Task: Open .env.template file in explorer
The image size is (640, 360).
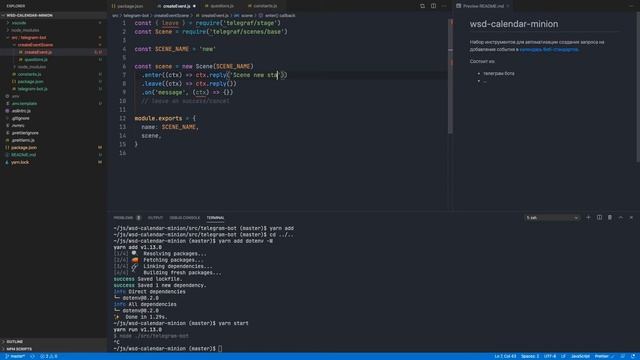Action: [x=53, y=104]
